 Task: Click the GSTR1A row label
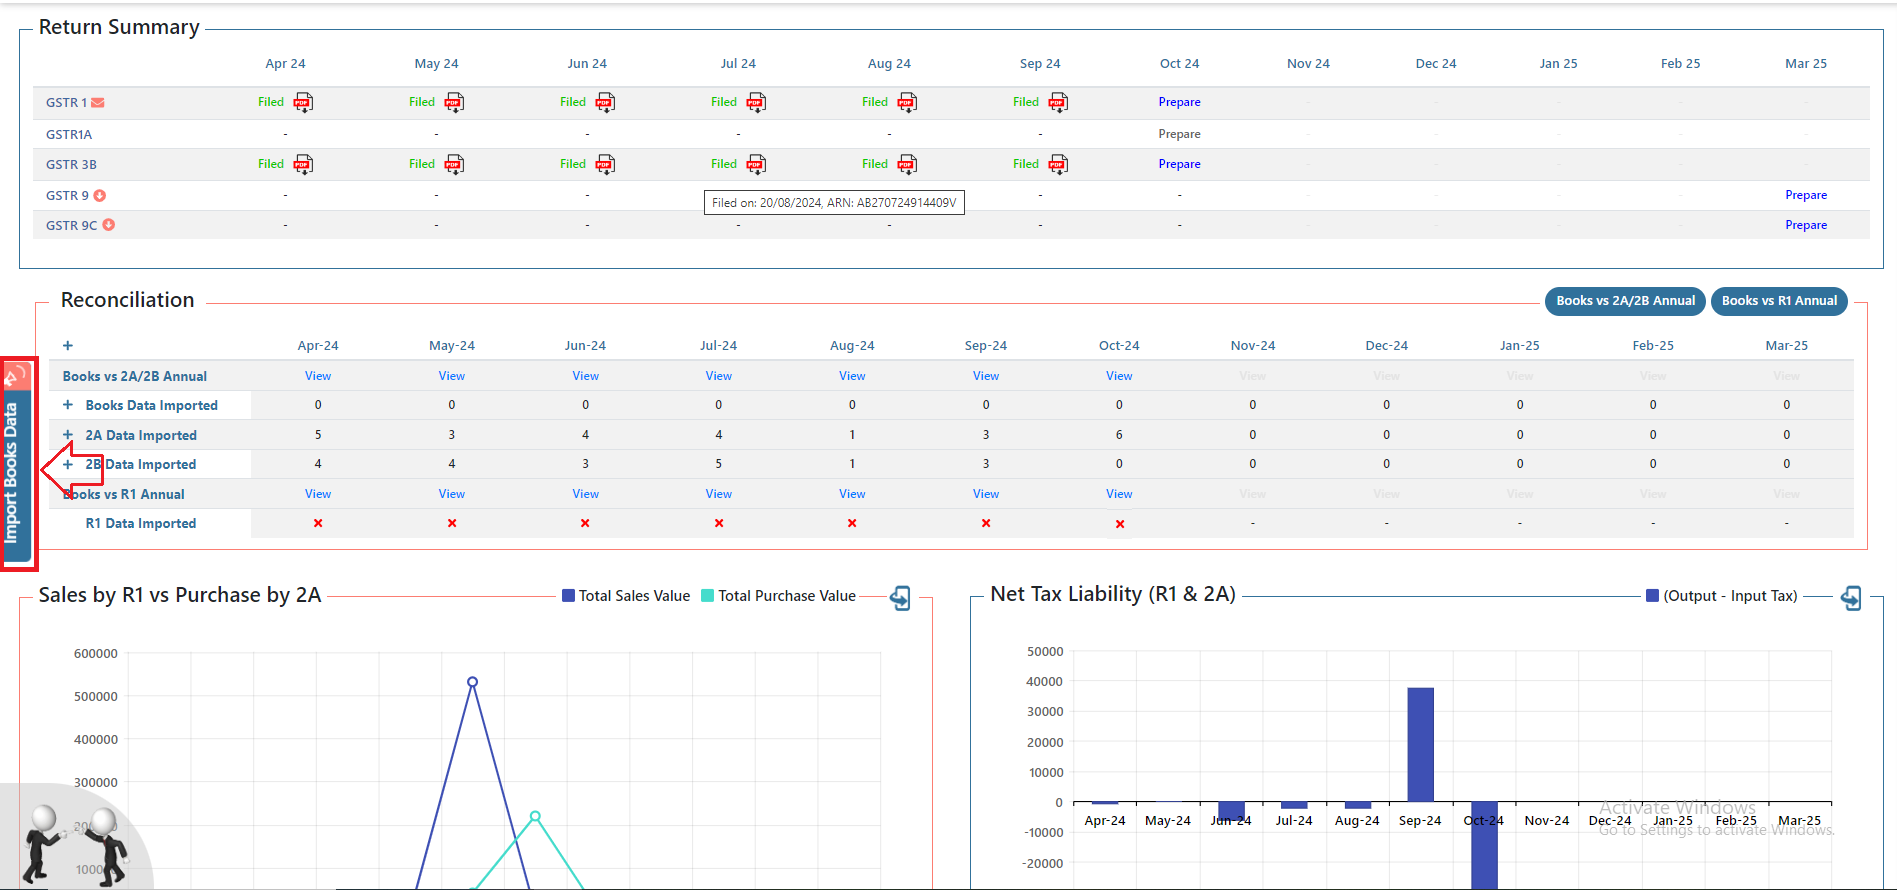(69, 134)
